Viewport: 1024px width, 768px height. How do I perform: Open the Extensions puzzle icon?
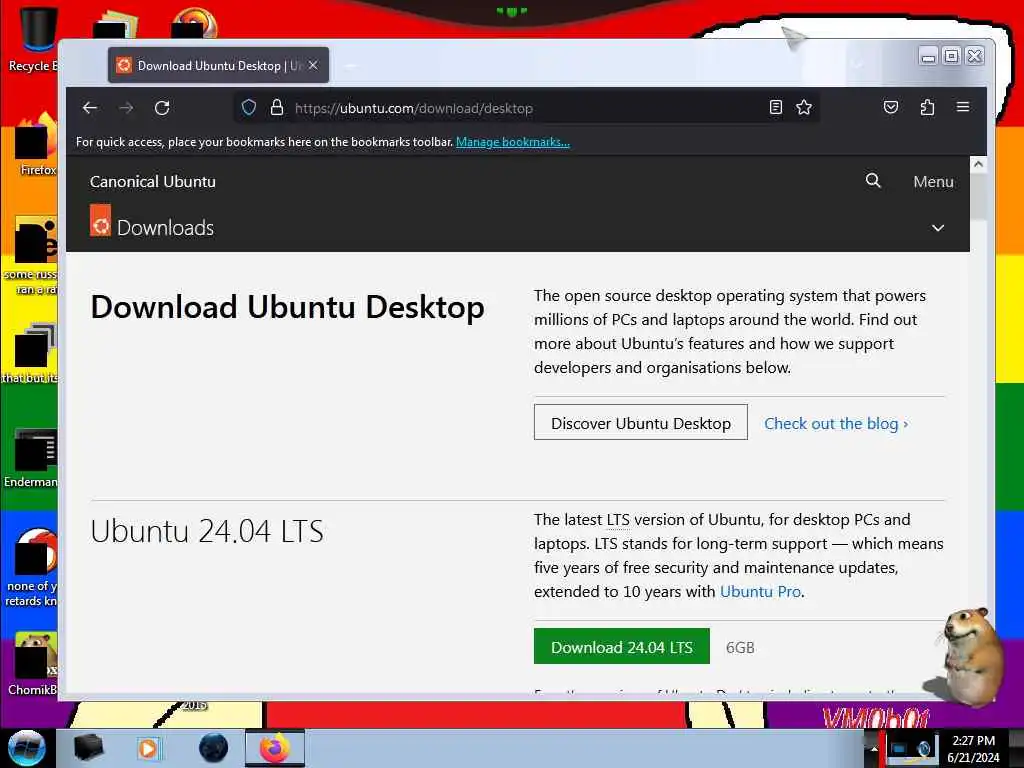[927, 107]
